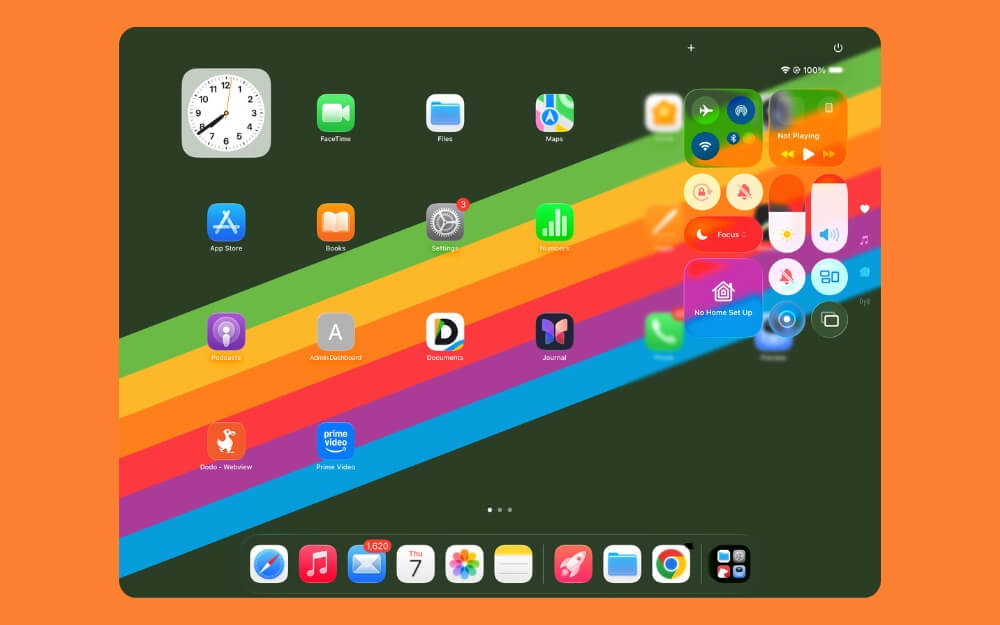Go to music note page in Control Center
Viewport: 1000px width, 625px height.
[x=864, y=240]
